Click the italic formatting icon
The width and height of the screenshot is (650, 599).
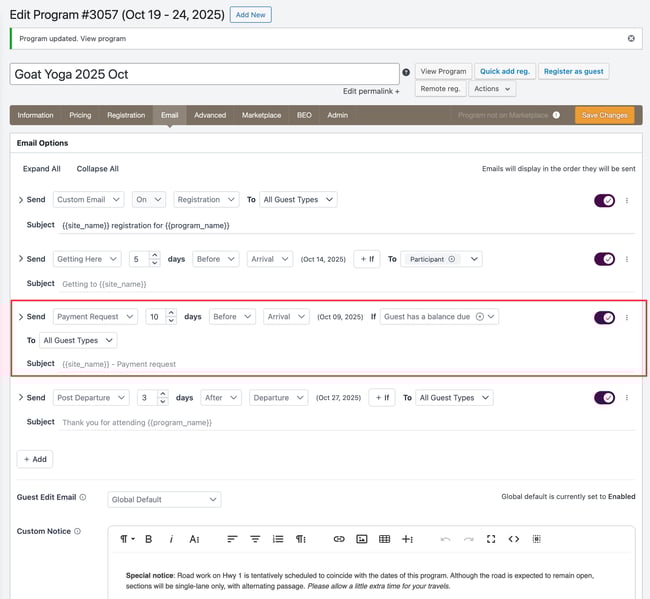[171, 539]
